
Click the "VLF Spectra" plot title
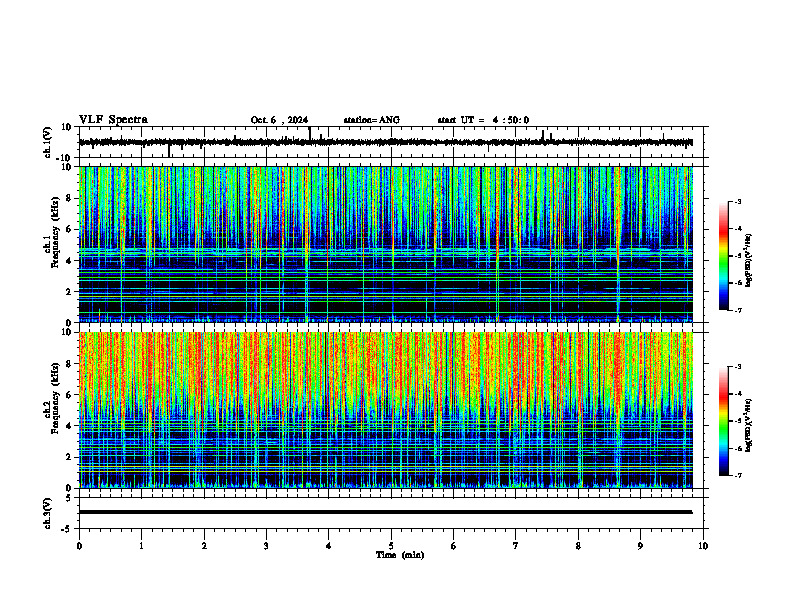113,120
